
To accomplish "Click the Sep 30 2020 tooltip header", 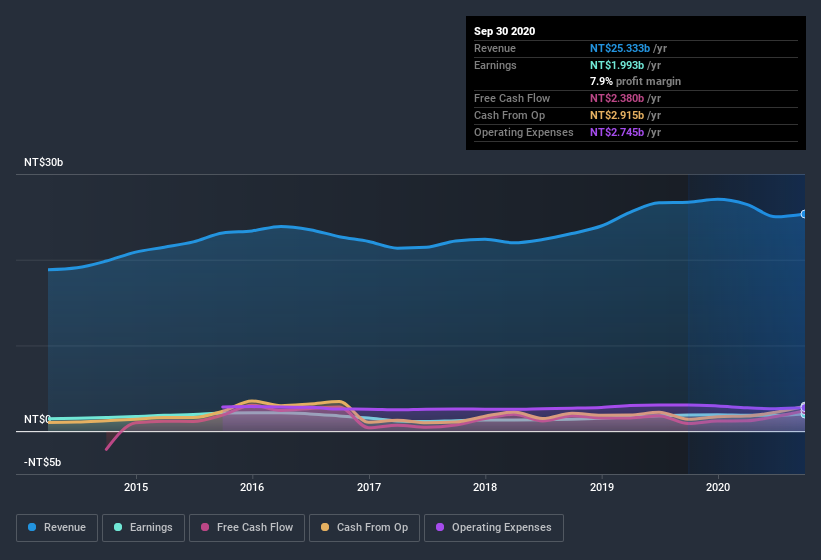I will (504, 31).
